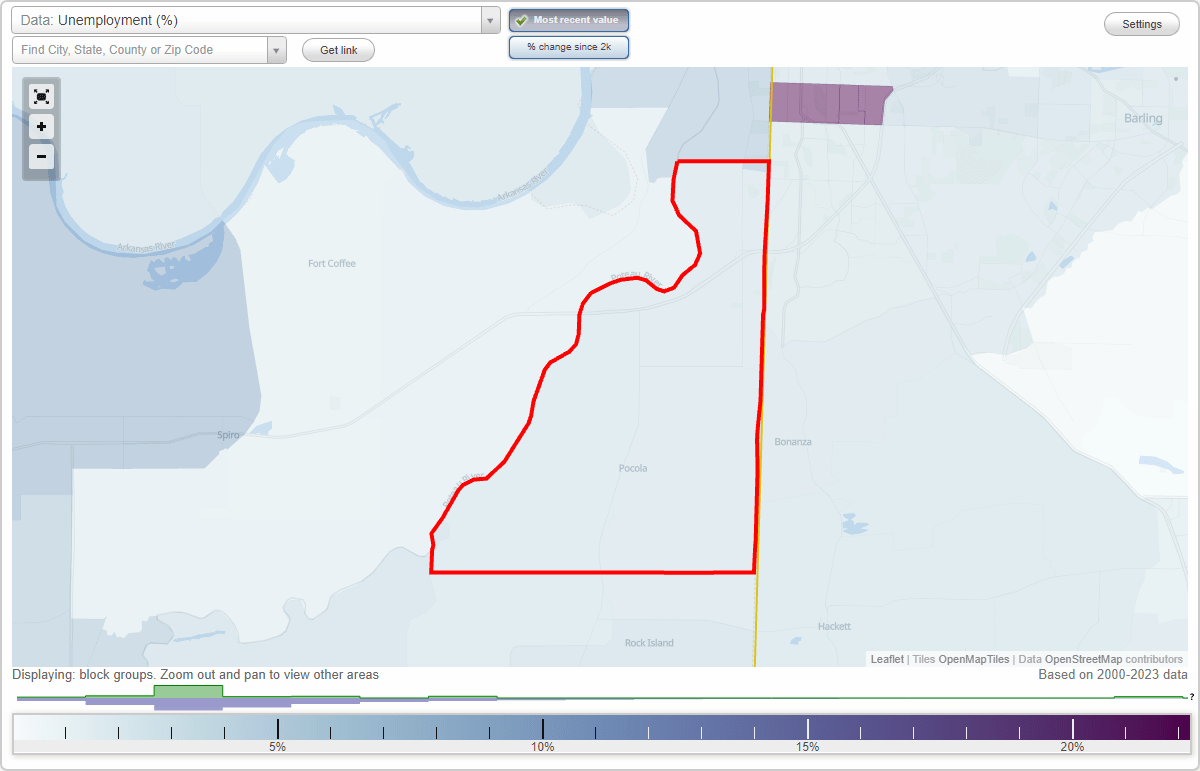The image size is (1200, 771).
Task: Click the Hackett map label
Action: [x=834, y=626]
